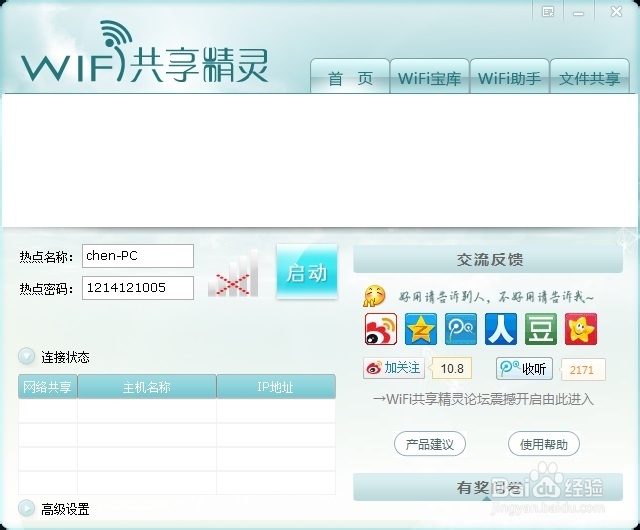Open the Sina Weibo share icon

pyautogui.click(x=381, y=329)
